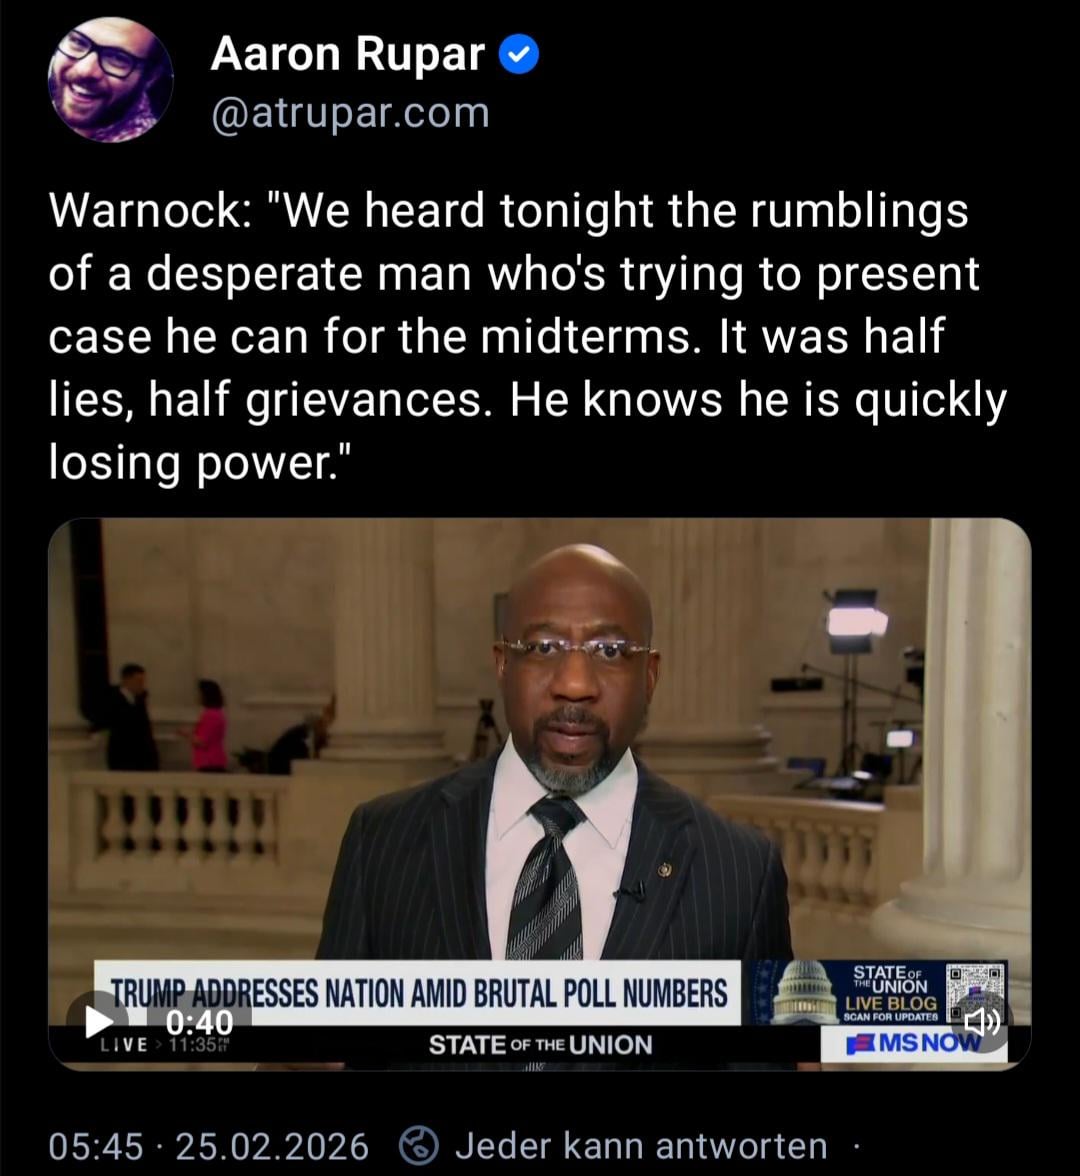Unmute the video speaker icon
The image size is (1080, 1176).
click(982, 1022)
